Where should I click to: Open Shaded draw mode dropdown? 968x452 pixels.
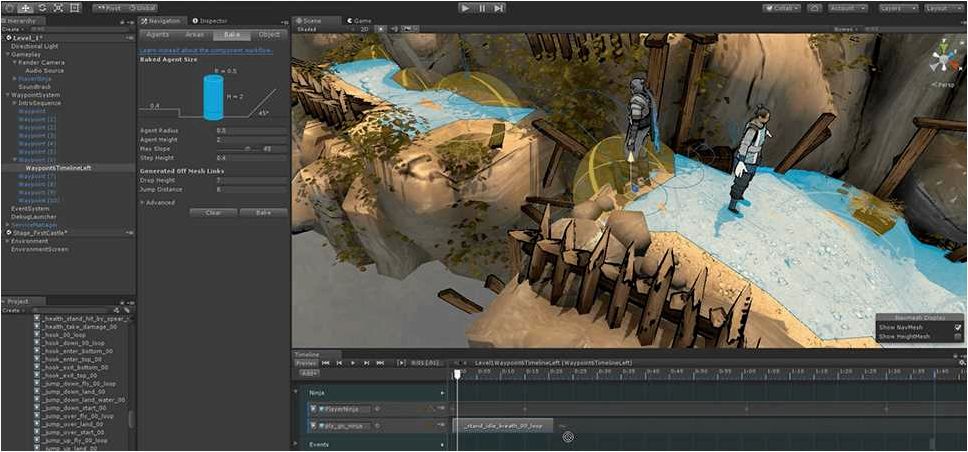[x=326, y=28]
